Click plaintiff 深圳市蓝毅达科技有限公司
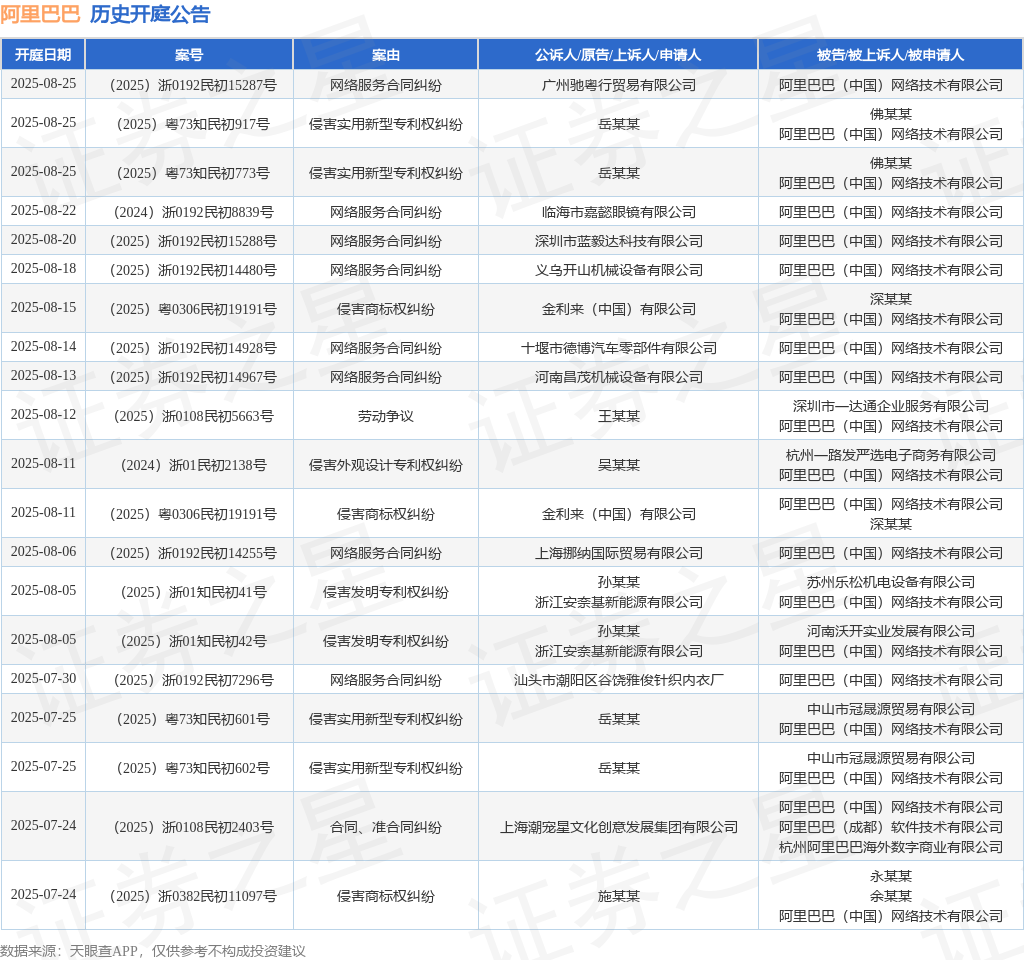This screenshot has height=960, width=1024. point(618,241)
